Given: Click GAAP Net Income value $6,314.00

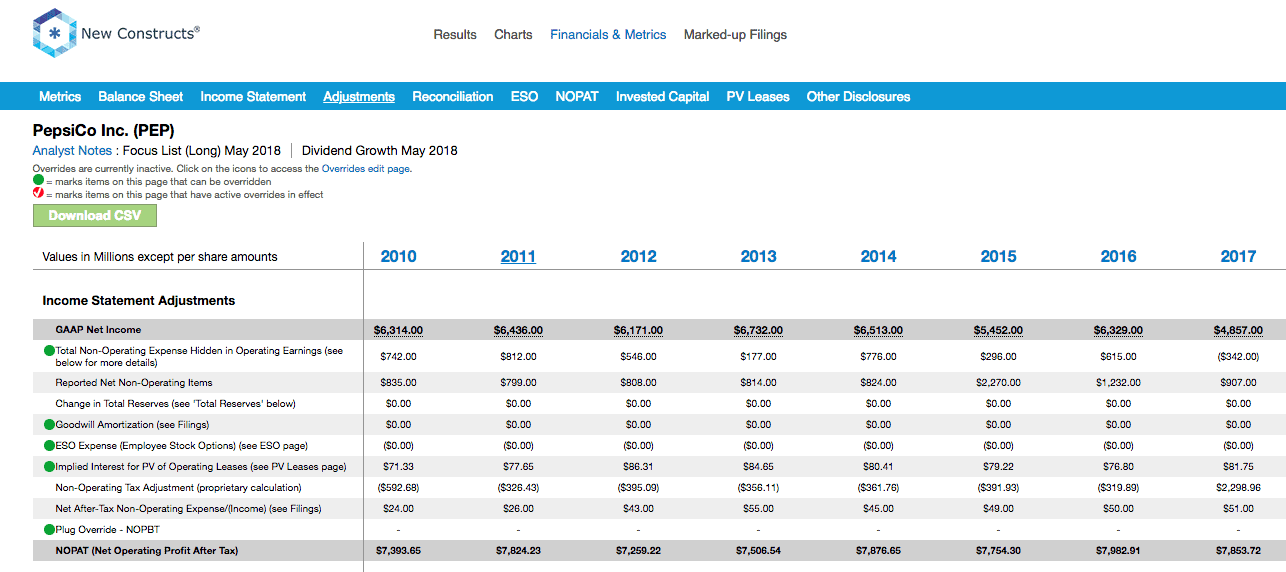Looking at the screenshot, I should [398, 330].
